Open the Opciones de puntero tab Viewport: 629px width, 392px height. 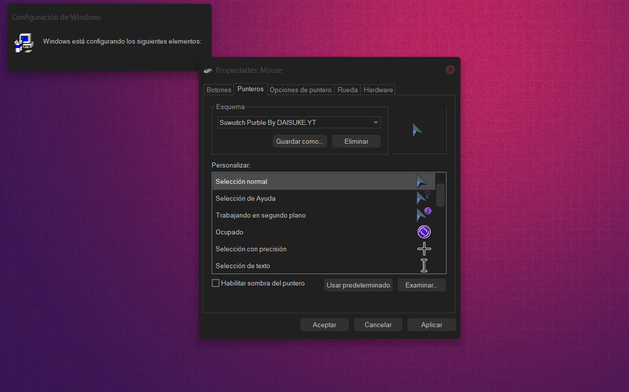click(300, 90)
